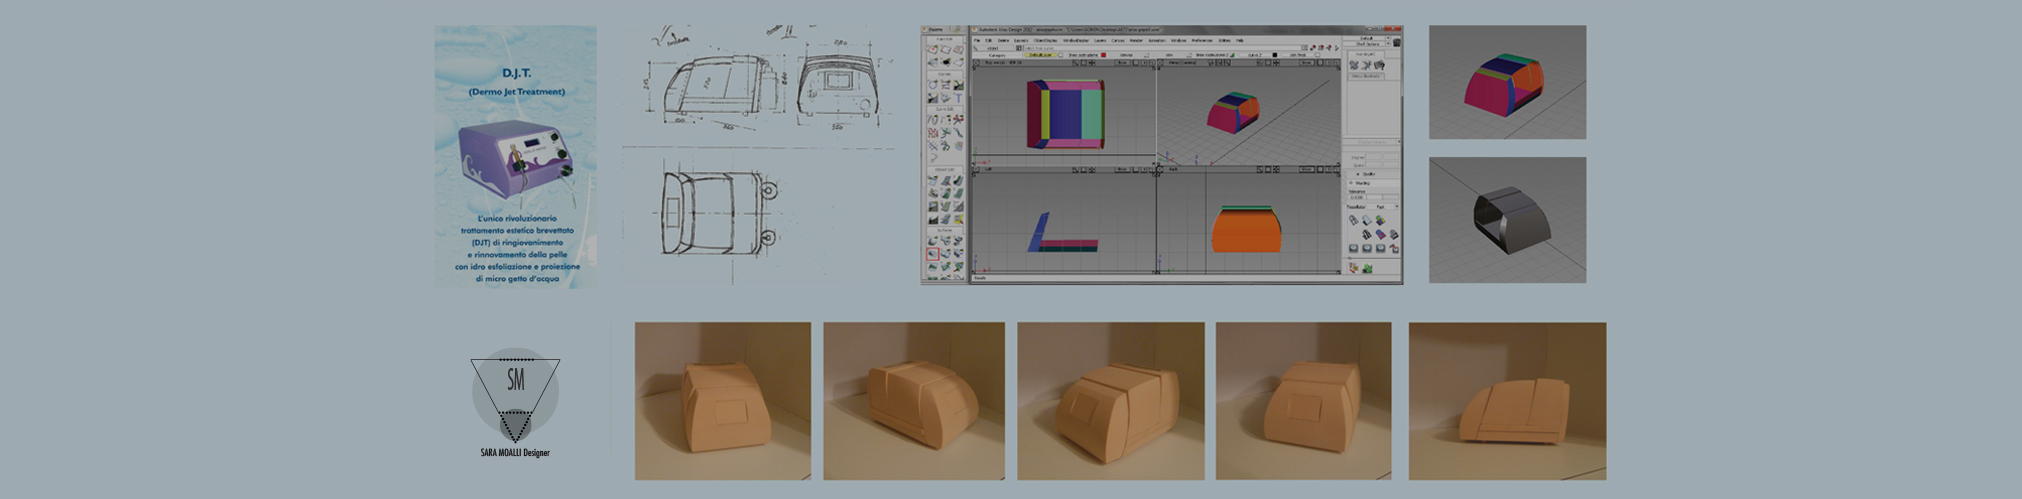
Task: Open the colorful 3D render thumbnail
Action: pyautogui.click(x=1507, y=82)
